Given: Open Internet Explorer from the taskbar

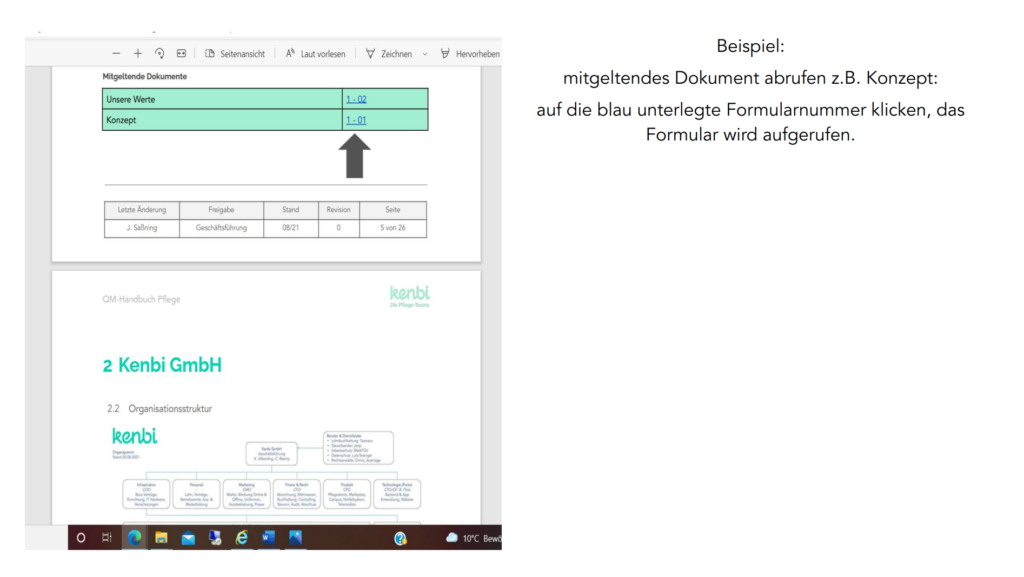Looking at the screenshot, I should [x=242, y=538].
